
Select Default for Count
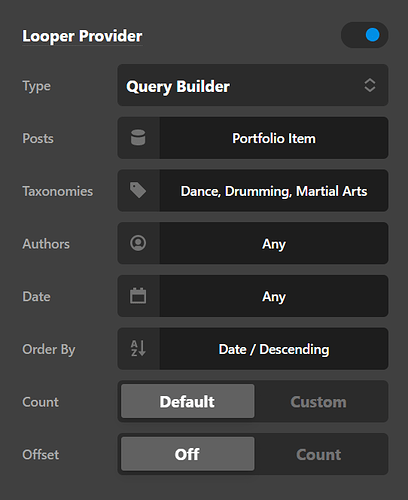click(188, 401)
